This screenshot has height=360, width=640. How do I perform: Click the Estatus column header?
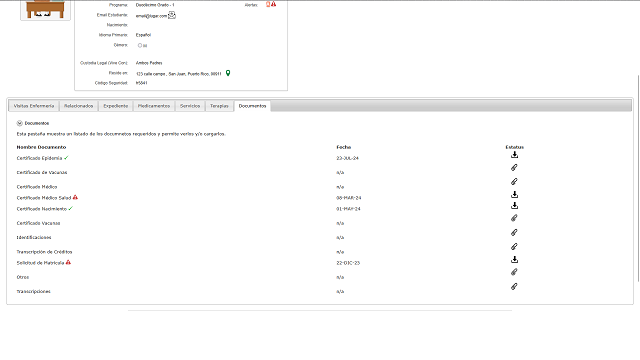coord(514,147)
